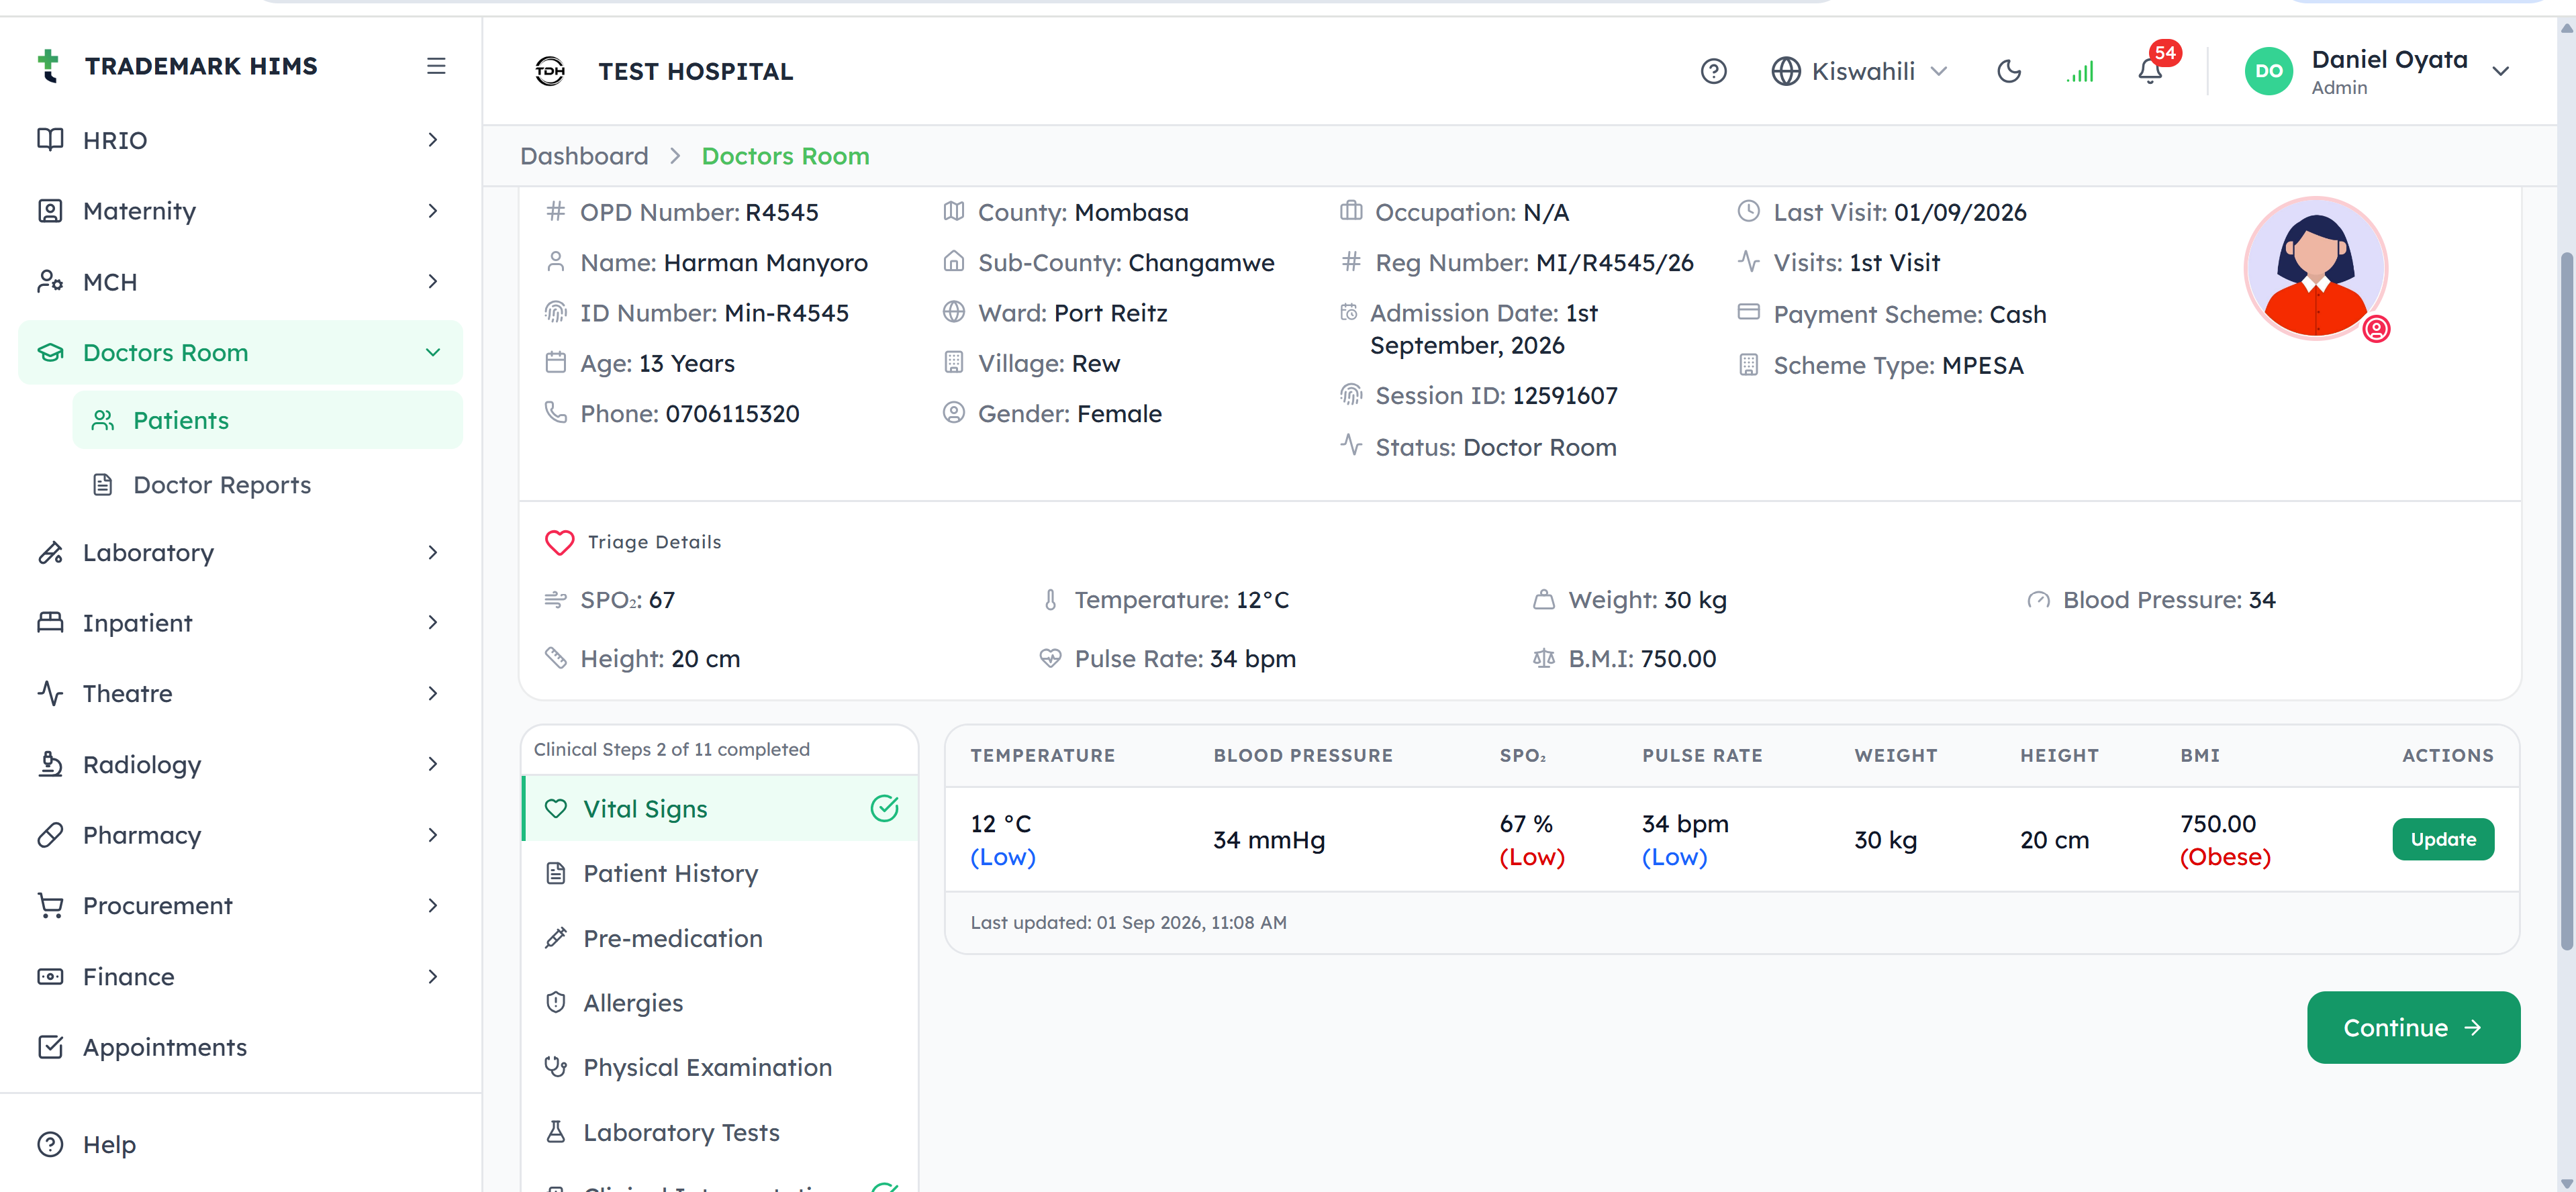2576x1192 pixels.
Task: Click the DO user avatar circle
Action: [x=2268, y=72]
